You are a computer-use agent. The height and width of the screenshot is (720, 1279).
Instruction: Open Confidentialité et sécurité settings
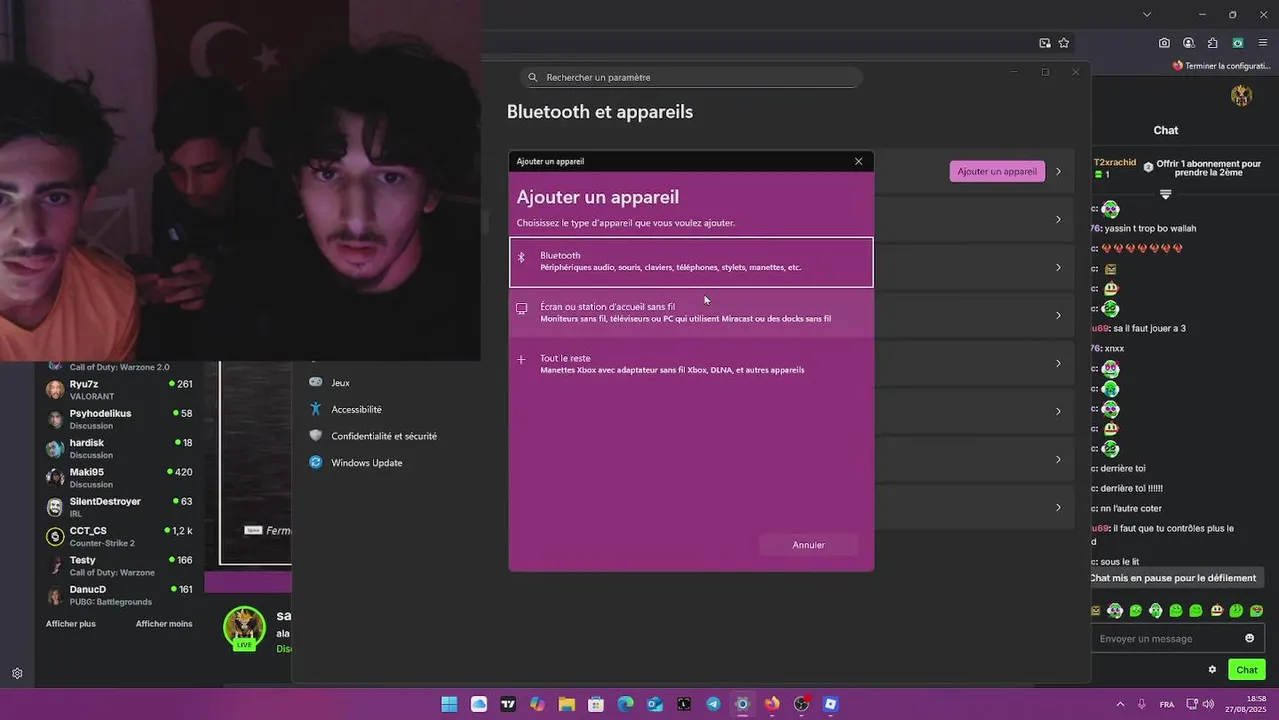(x=385, y=436)
